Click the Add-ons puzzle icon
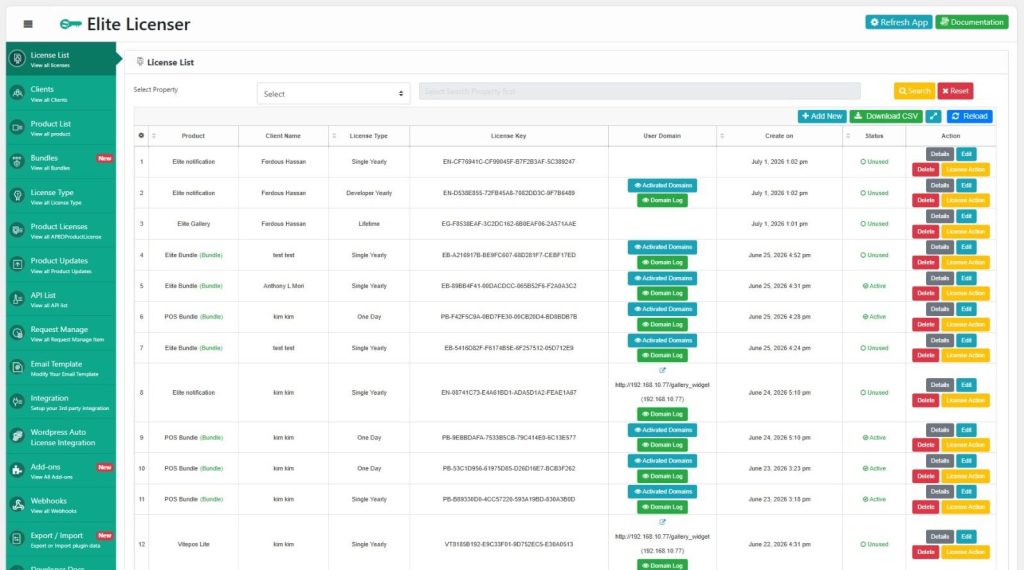 17,471
